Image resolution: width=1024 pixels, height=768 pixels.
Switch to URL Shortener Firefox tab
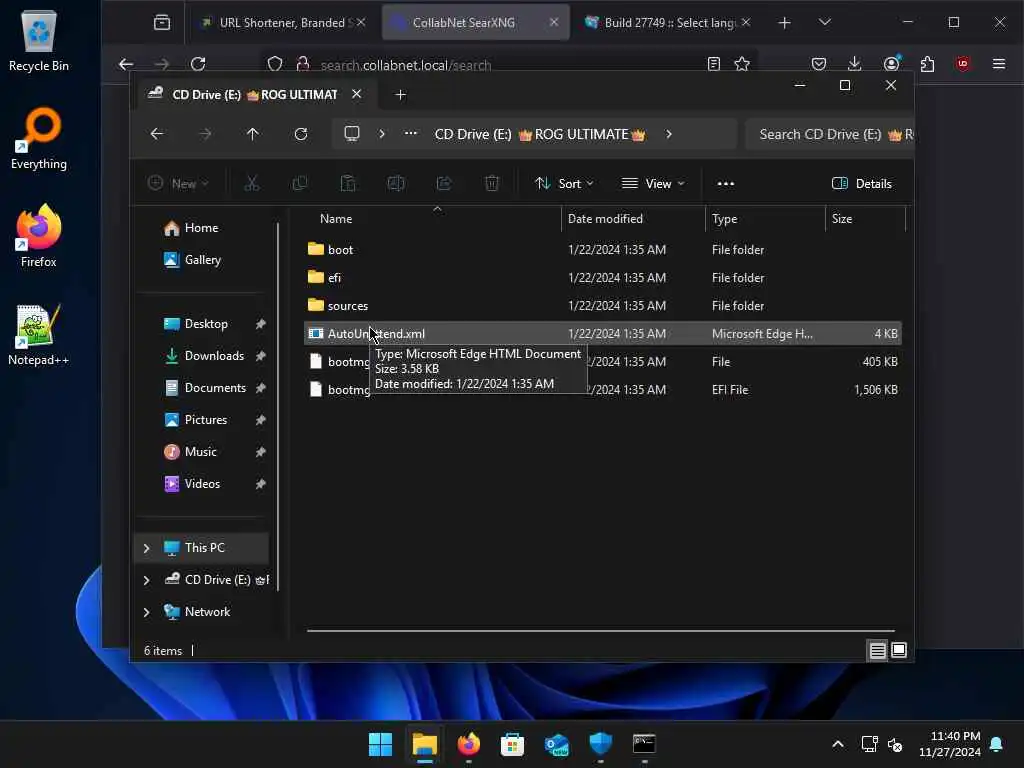pos(281,22)
